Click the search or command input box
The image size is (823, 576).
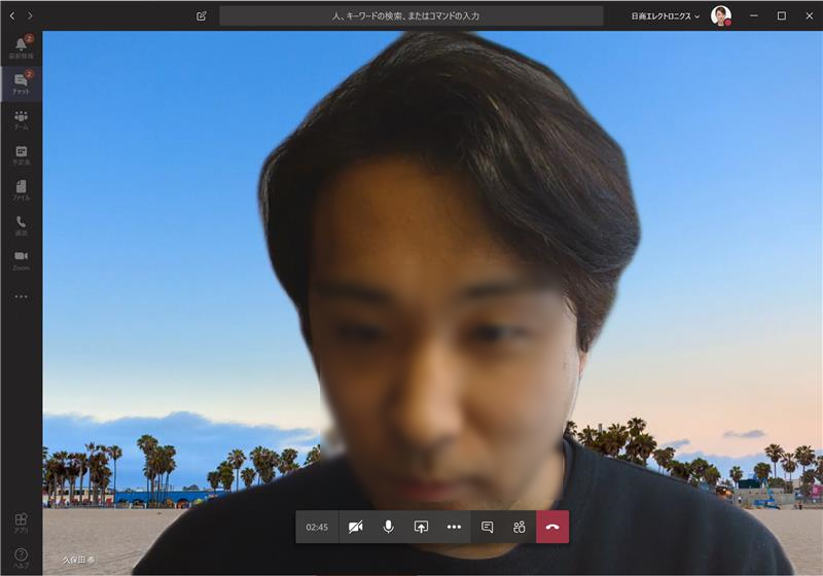(411, 16)
